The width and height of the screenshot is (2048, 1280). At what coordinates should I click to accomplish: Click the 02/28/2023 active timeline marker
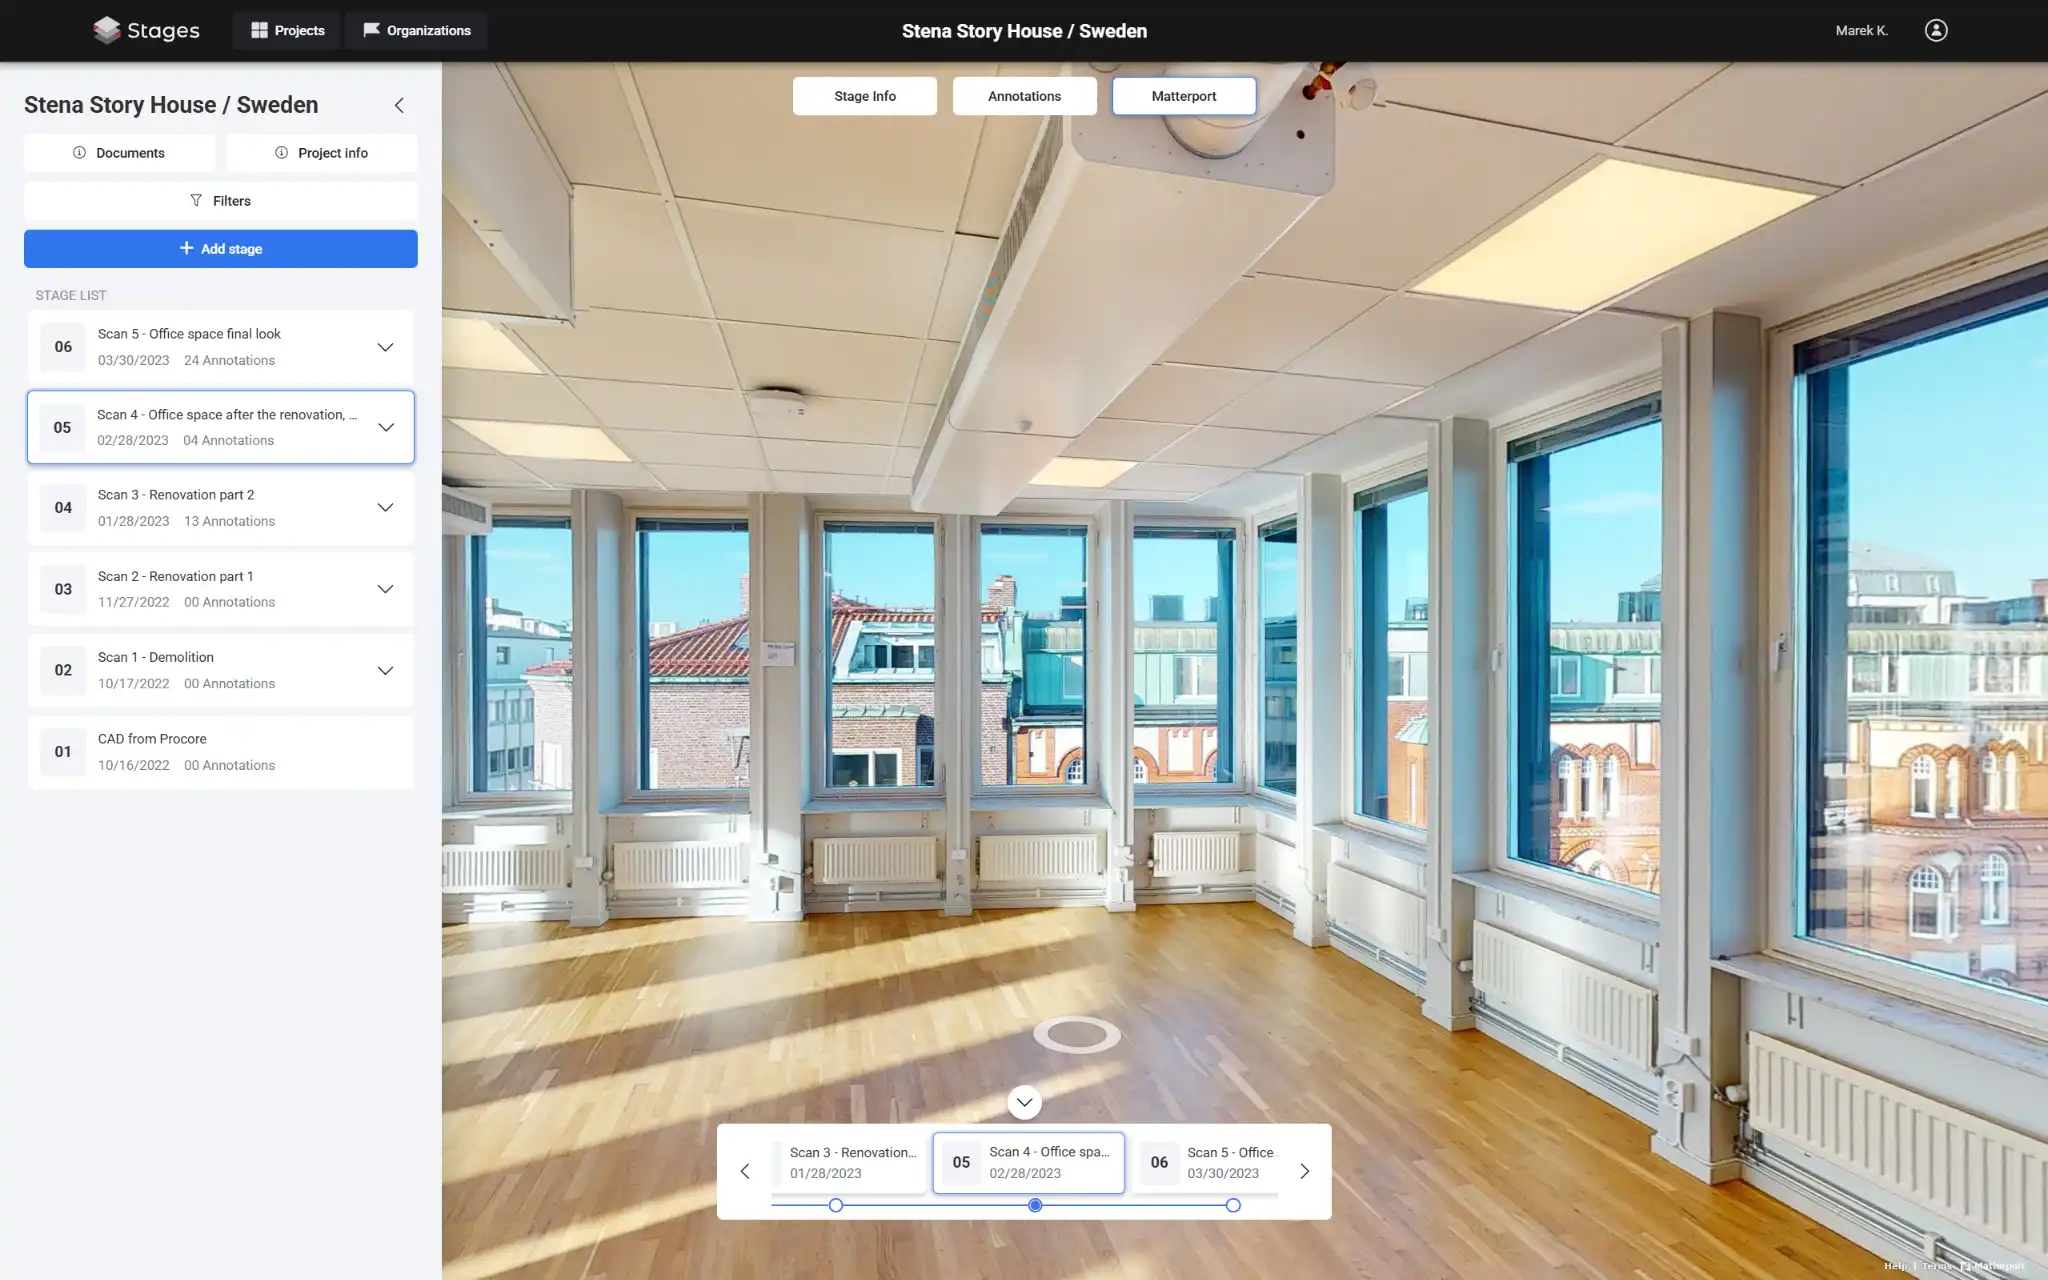click(1035, 1205)
